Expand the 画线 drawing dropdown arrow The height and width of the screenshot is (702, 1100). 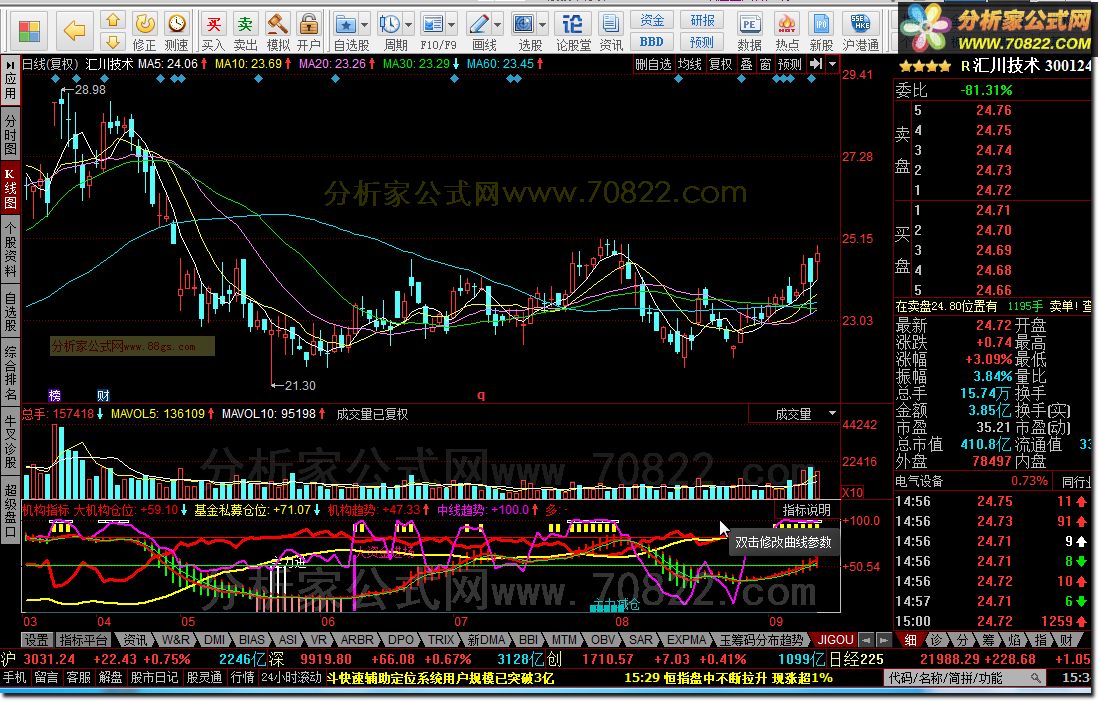click(497, 25)
